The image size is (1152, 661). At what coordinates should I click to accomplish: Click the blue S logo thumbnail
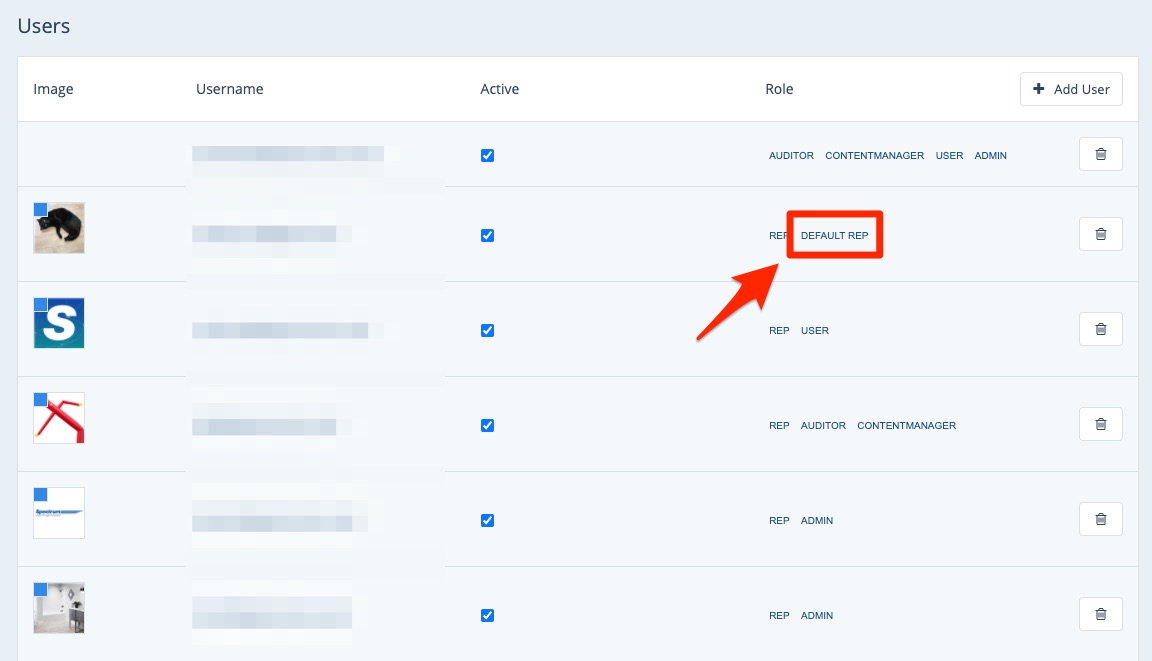click(59, 323)
